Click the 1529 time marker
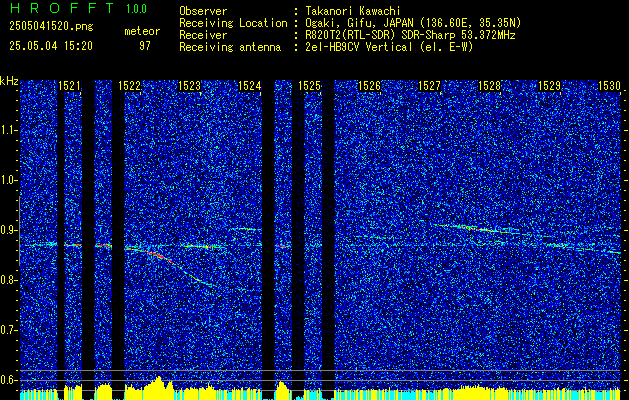 [x=550, y=86]
